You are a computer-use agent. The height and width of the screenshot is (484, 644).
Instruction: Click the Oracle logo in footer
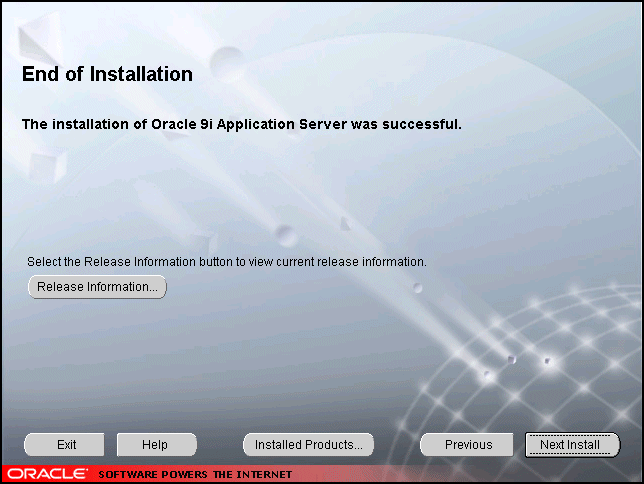48,474
